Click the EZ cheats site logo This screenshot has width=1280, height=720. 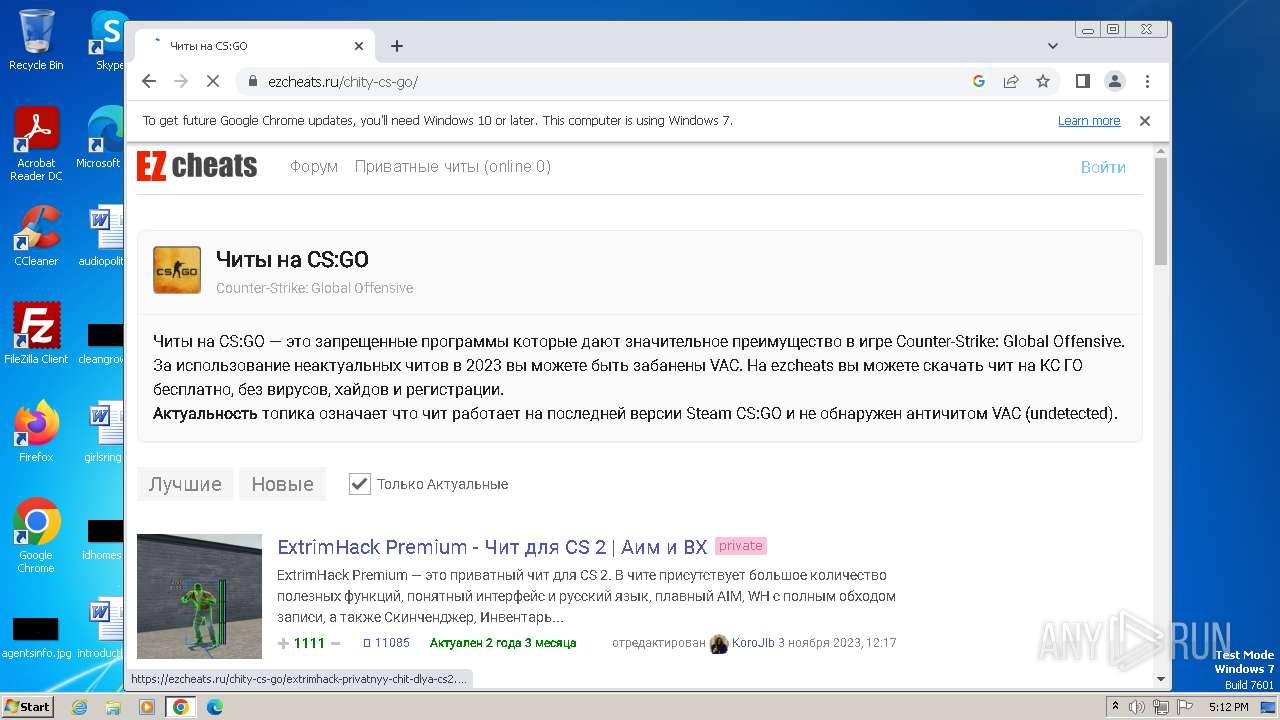pyautogui.click(x=197, y=166)
